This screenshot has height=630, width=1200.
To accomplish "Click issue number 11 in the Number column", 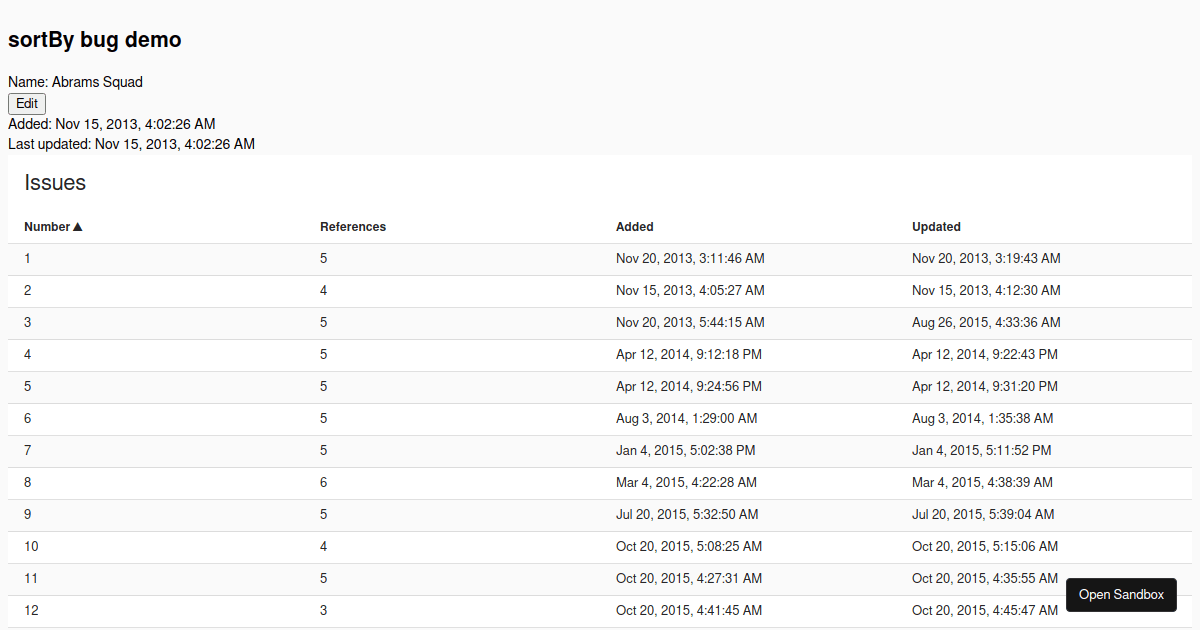I will pos(32,579).
